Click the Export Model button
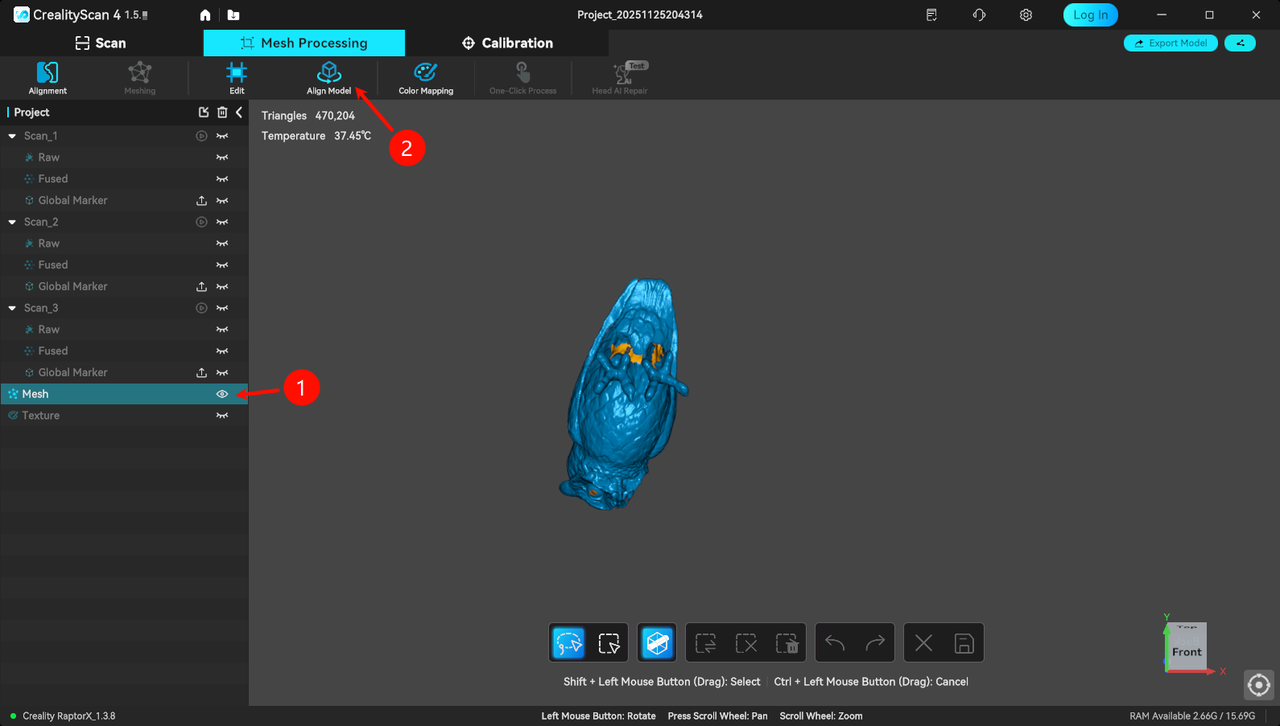The width and height of the screenshot is (1280, 726). (1170, 43)
